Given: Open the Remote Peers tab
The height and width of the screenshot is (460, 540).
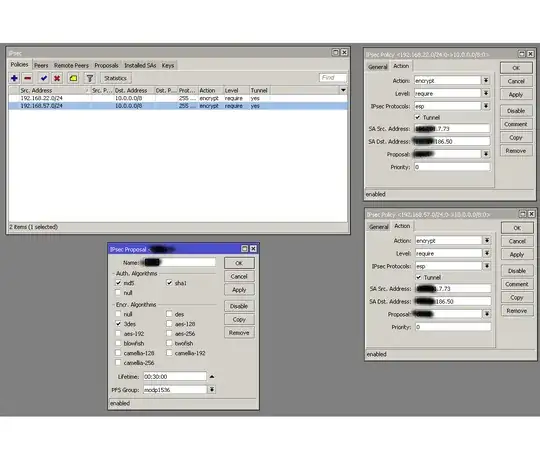Looking at the screenshot, I should point(71,65).
